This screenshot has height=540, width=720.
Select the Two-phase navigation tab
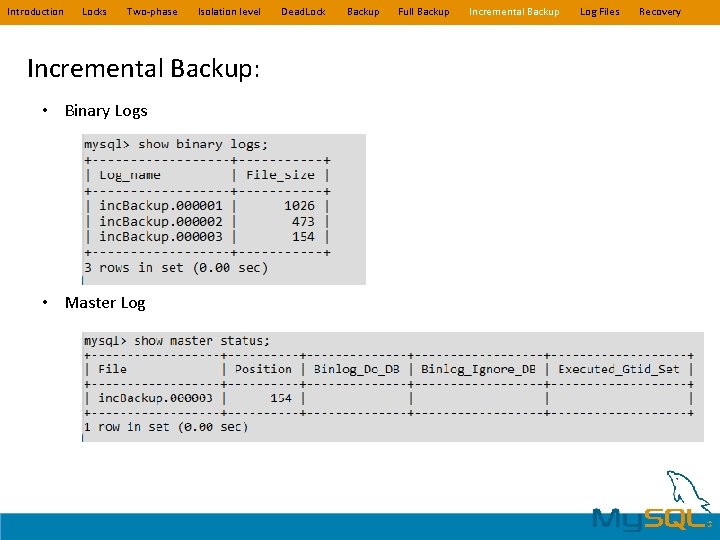[152, 12]
